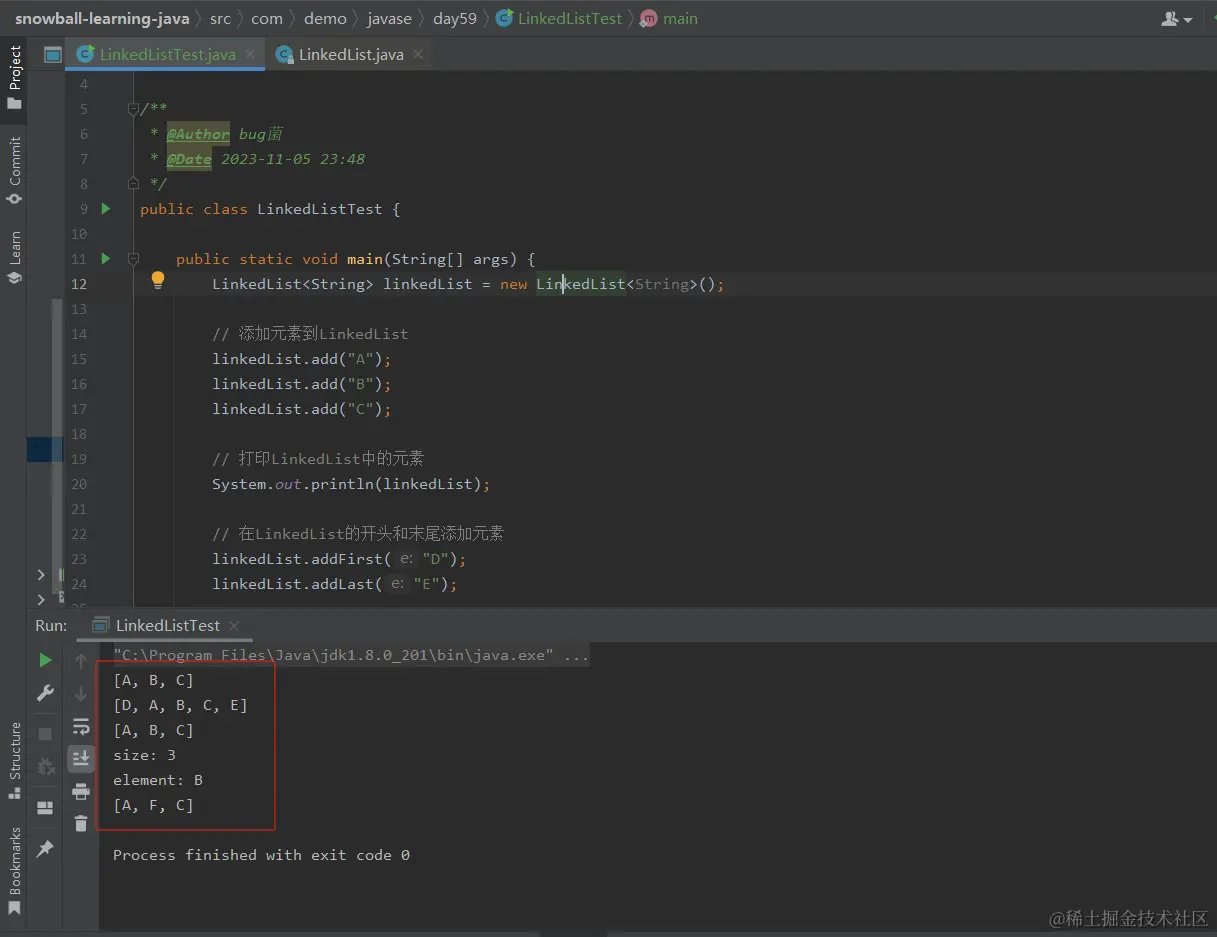Viewport: 1217px width, 937px height.
Task: Click the com breadcrumb
Action: point(267,19)
